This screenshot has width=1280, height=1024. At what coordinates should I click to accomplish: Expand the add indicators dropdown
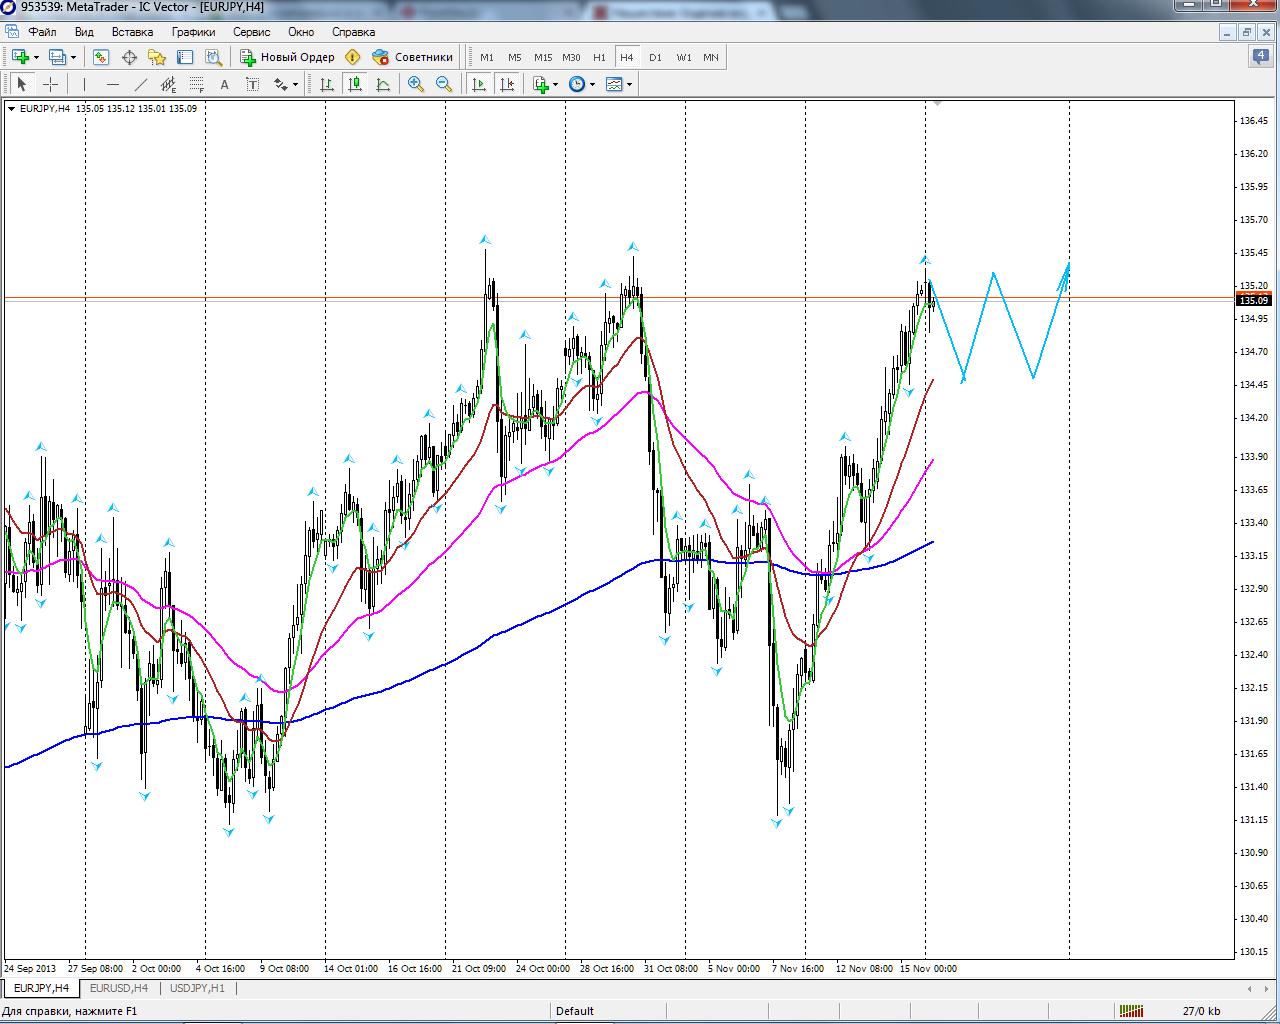tap(555, 85)
